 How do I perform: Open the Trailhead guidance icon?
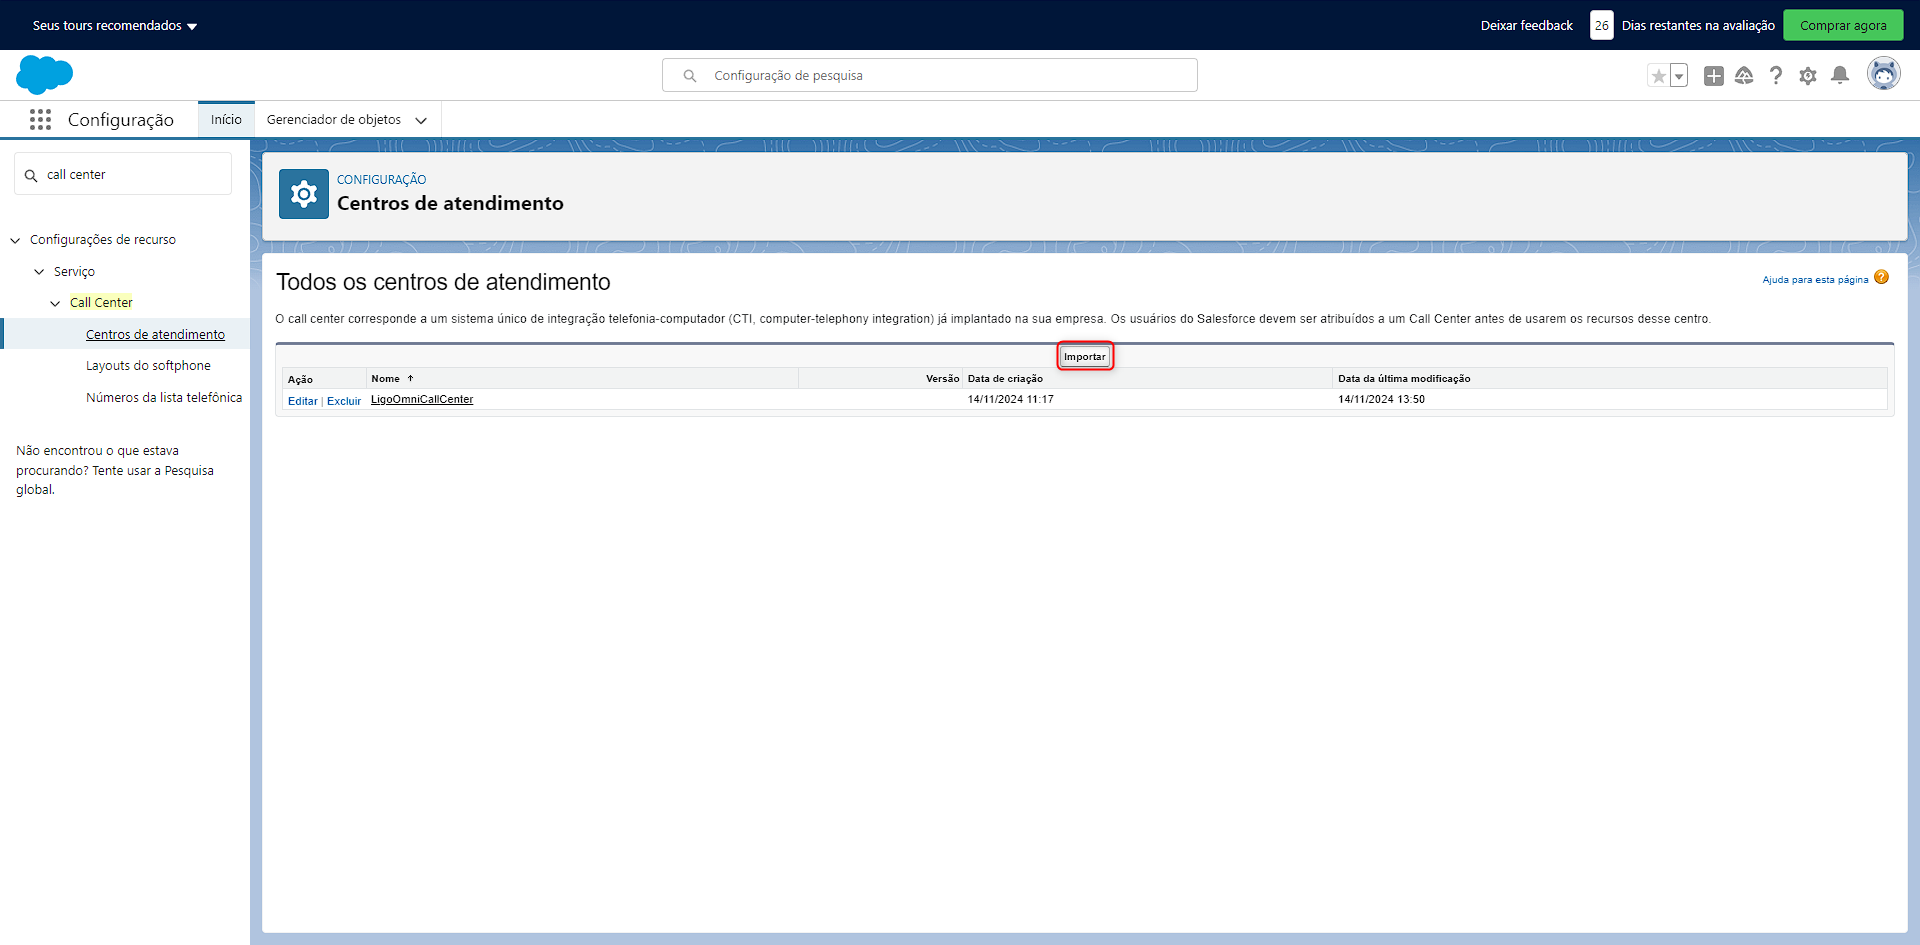[1744, 76]
